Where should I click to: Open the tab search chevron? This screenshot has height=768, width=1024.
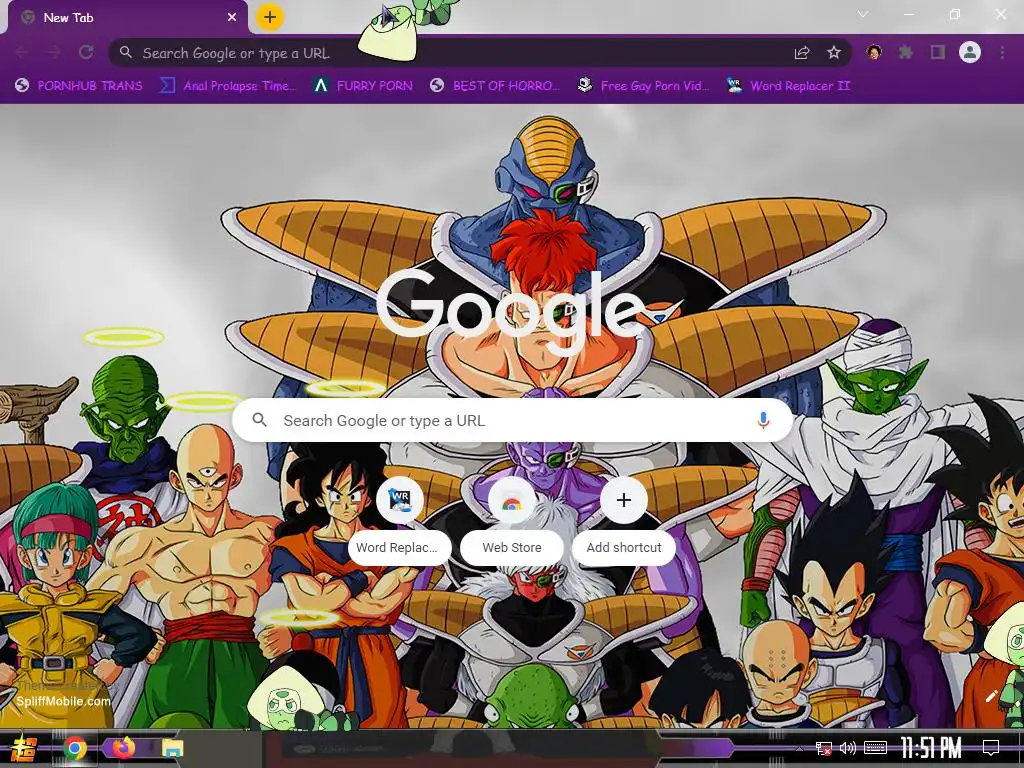[863, 14]
